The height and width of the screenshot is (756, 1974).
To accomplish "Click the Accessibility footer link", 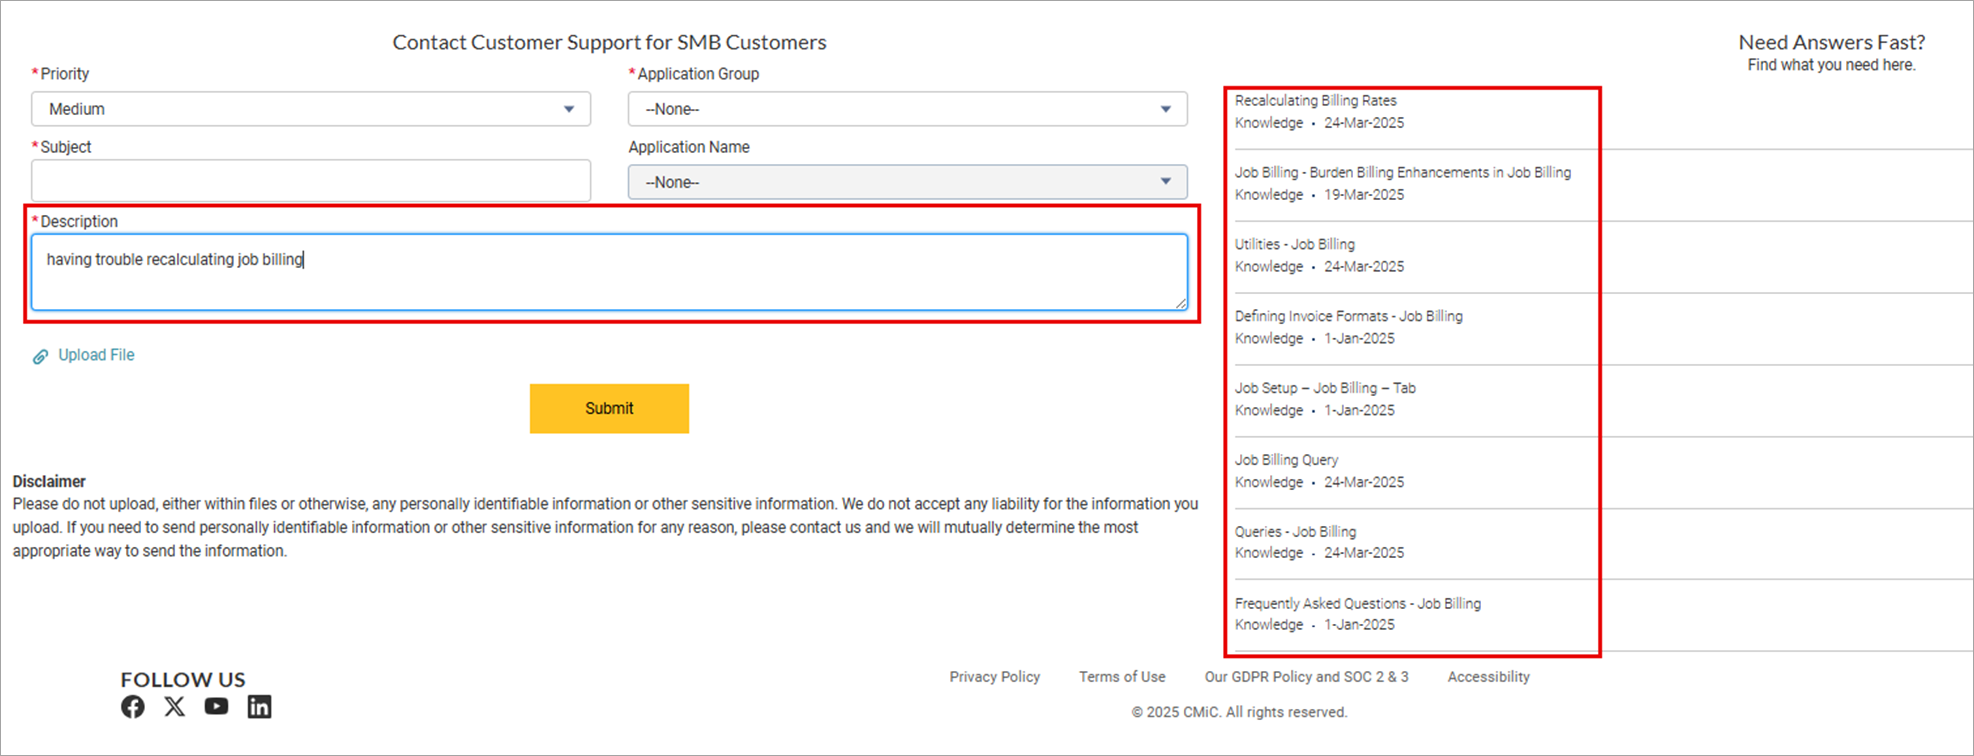I will click(x=1488, y=677).
